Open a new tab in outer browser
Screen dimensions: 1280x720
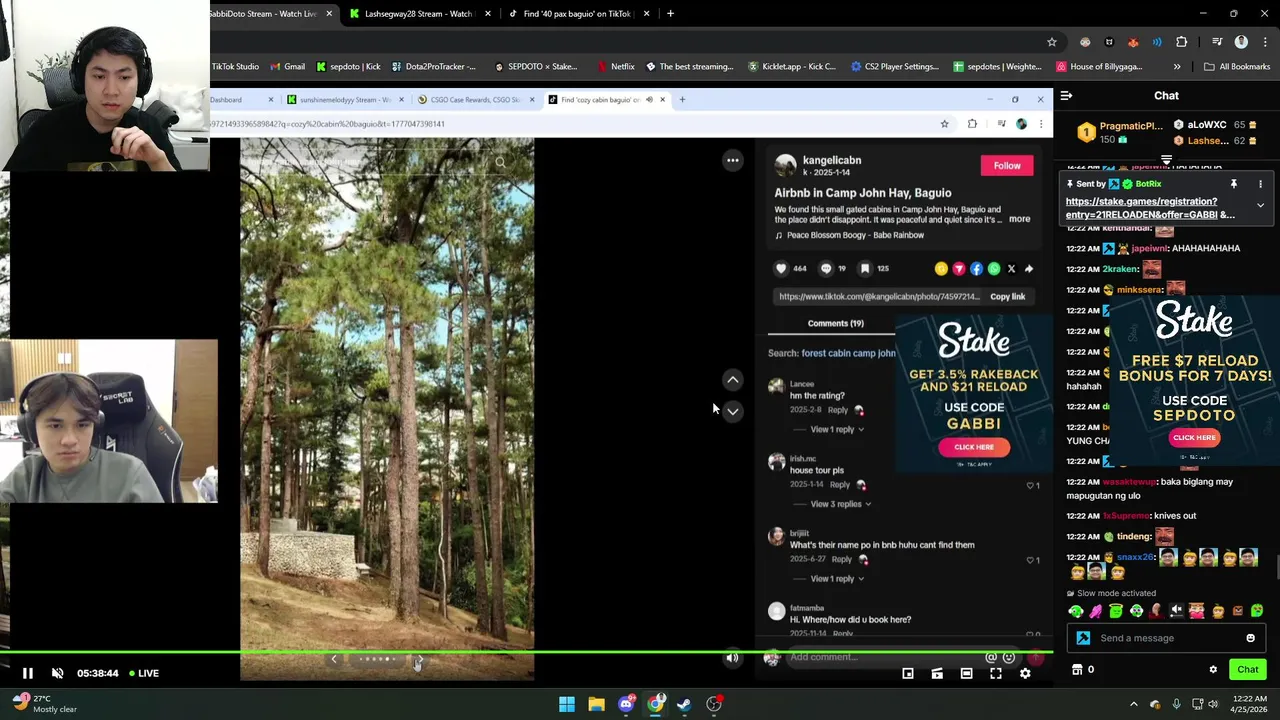[x=670, y=14]
